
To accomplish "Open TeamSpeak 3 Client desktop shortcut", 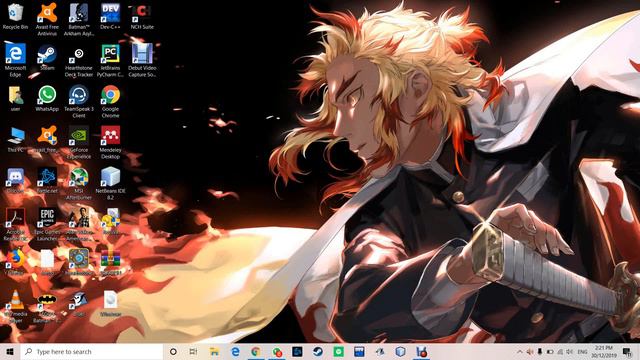I will (x=78, y=101).
